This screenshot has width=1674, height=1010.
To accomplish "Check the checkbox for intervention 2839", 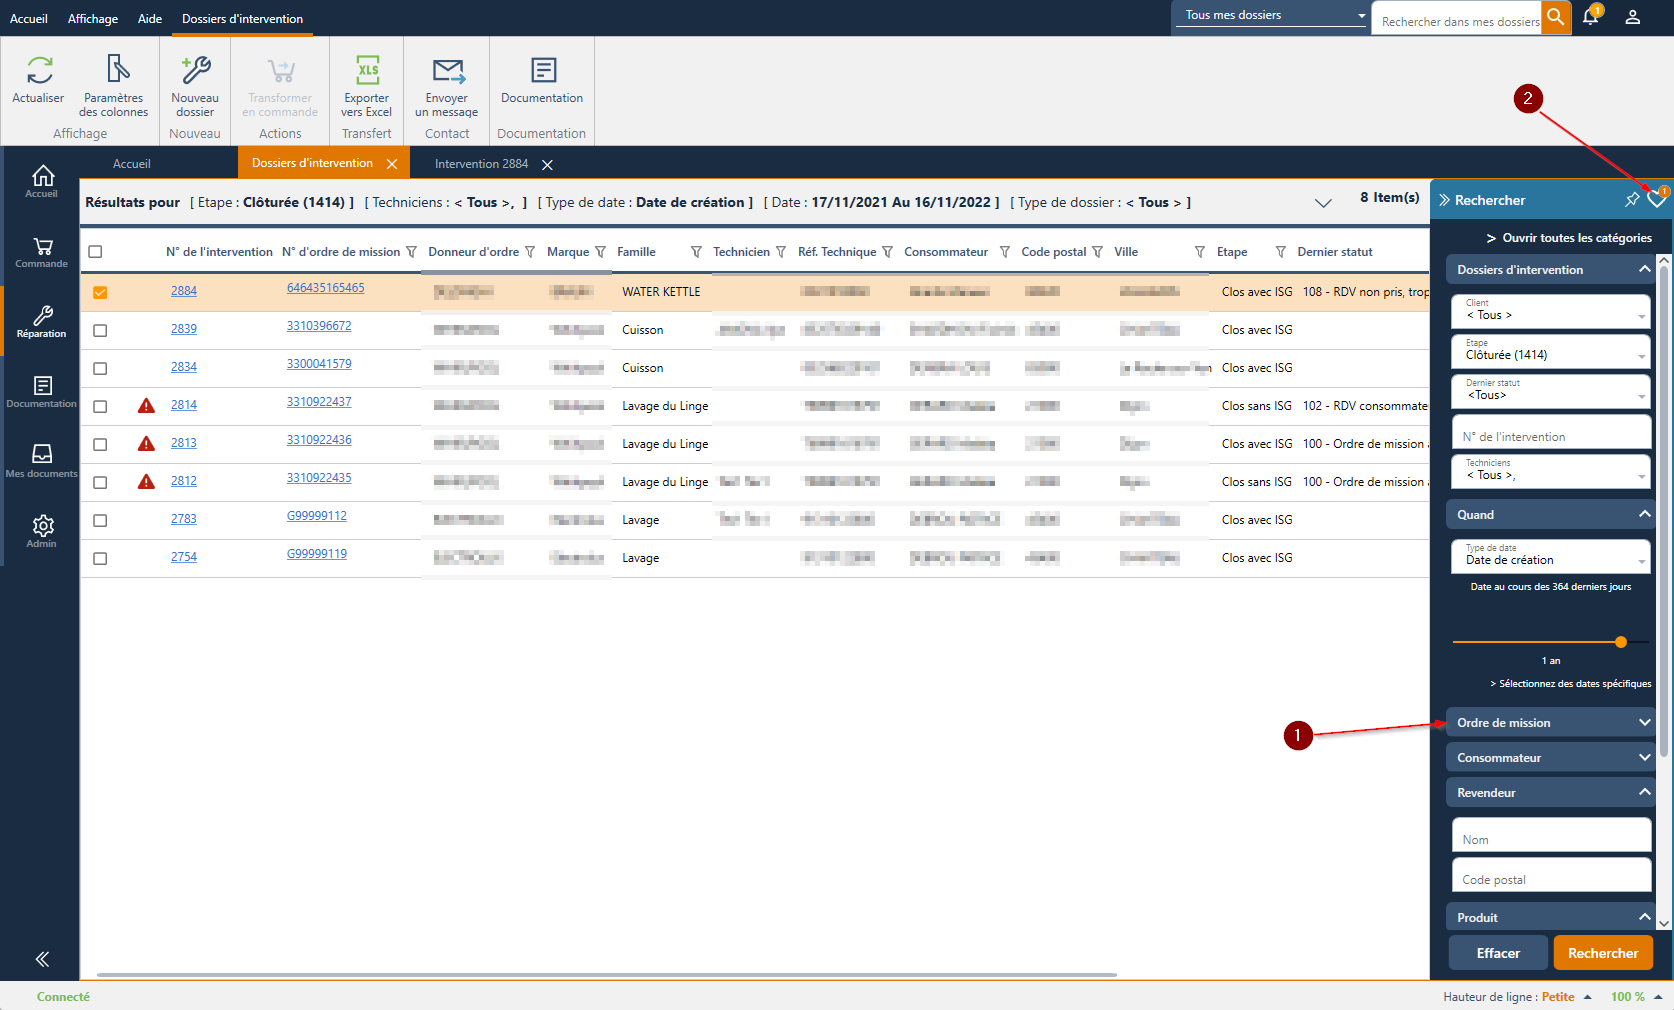I will (100, 330).
